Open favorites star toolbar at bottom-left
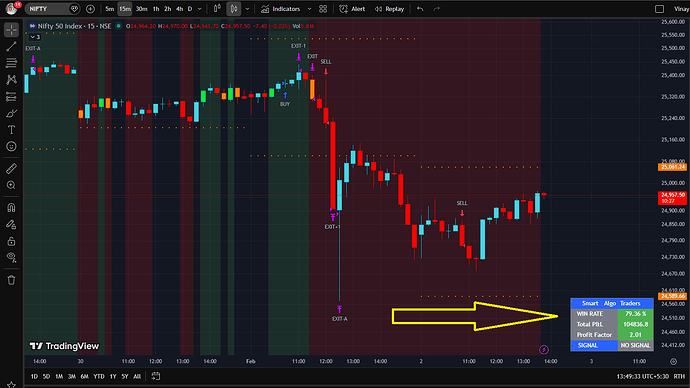The width and height of the screenshot is (690, 388). 11,384
